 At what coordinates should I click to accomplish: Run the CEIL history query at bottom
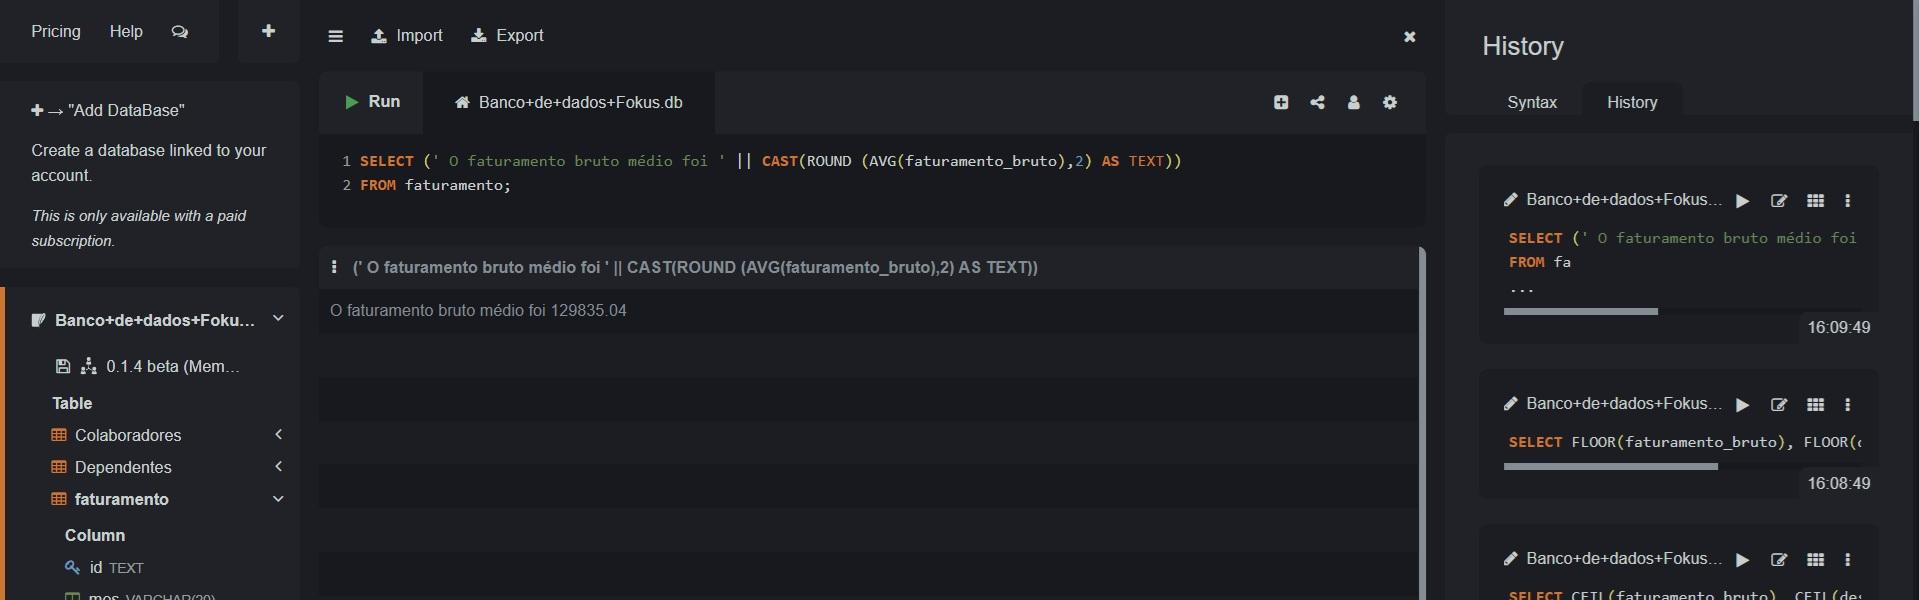[x=1743, y=560]
